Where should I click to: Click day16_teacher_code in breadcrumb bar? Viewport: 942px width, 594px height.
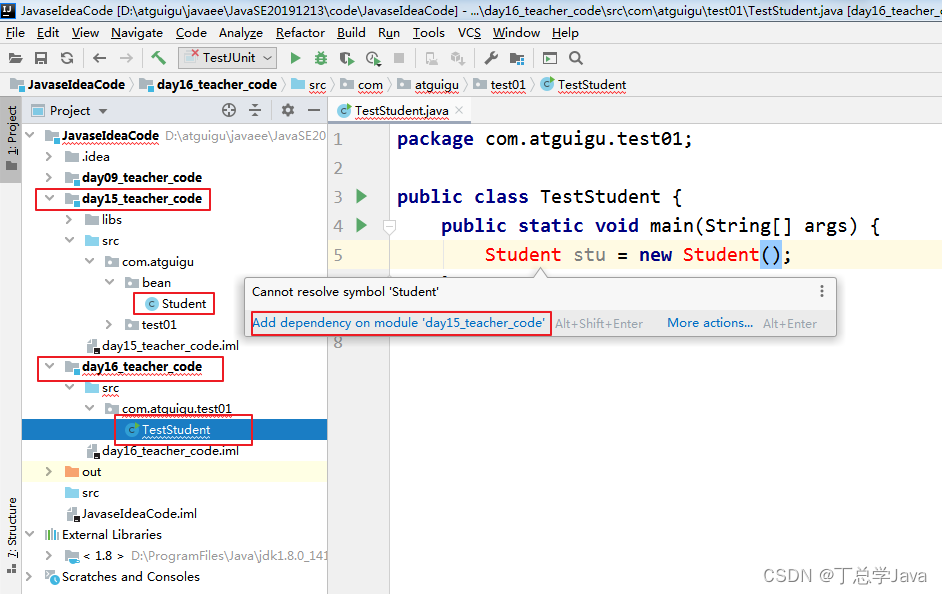coord(216,85)
